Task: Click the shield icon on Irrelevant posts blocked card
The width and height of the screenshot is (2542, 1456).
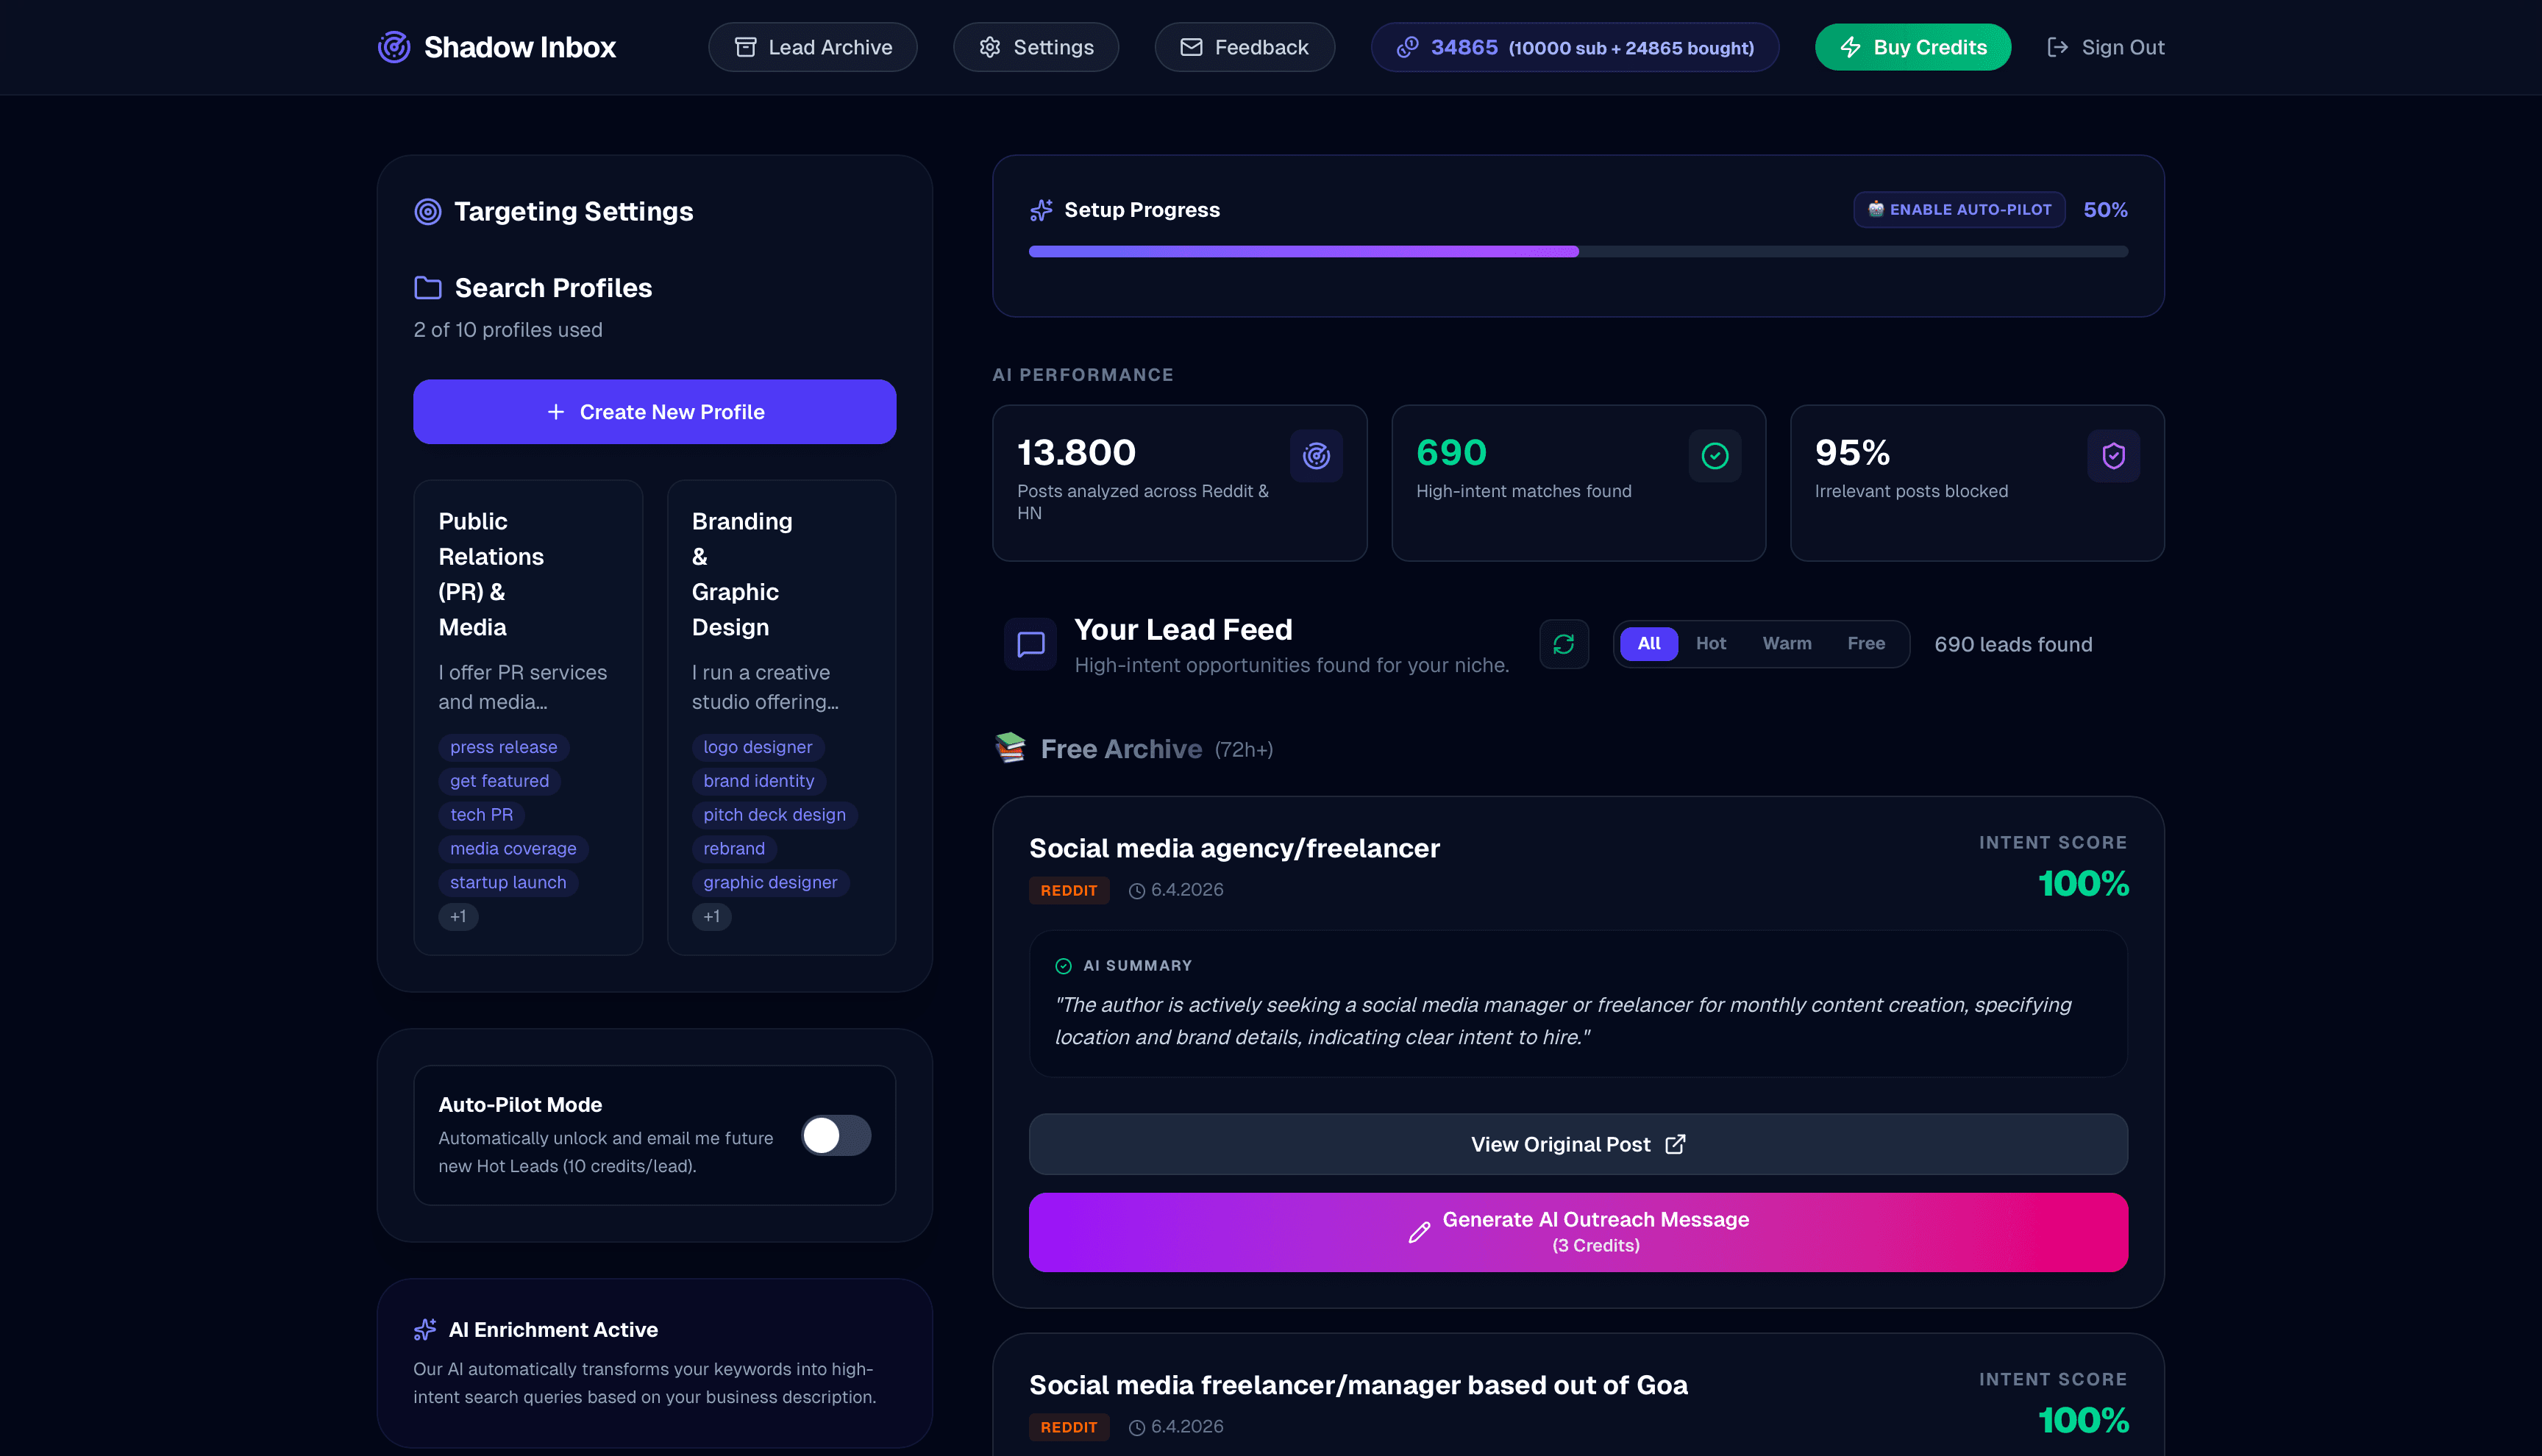Action: (2114, 456)
